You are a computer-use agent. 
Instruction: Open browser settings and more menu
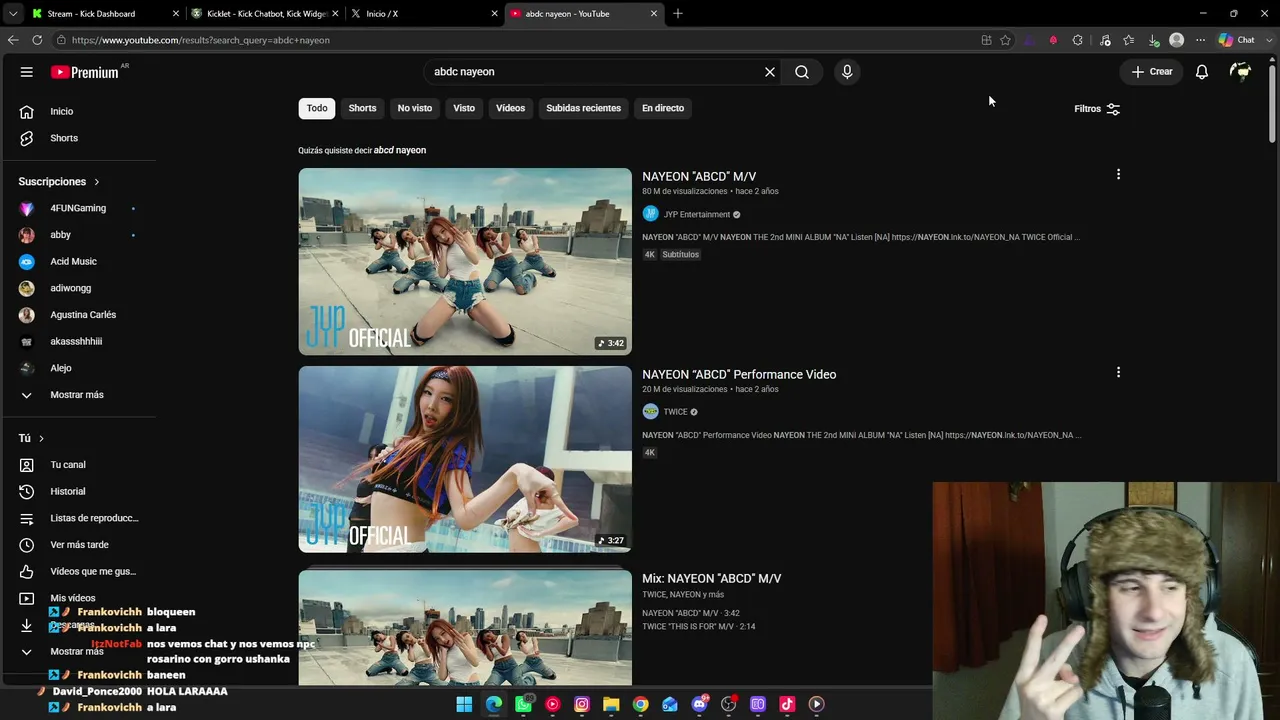pos(1200,40)
